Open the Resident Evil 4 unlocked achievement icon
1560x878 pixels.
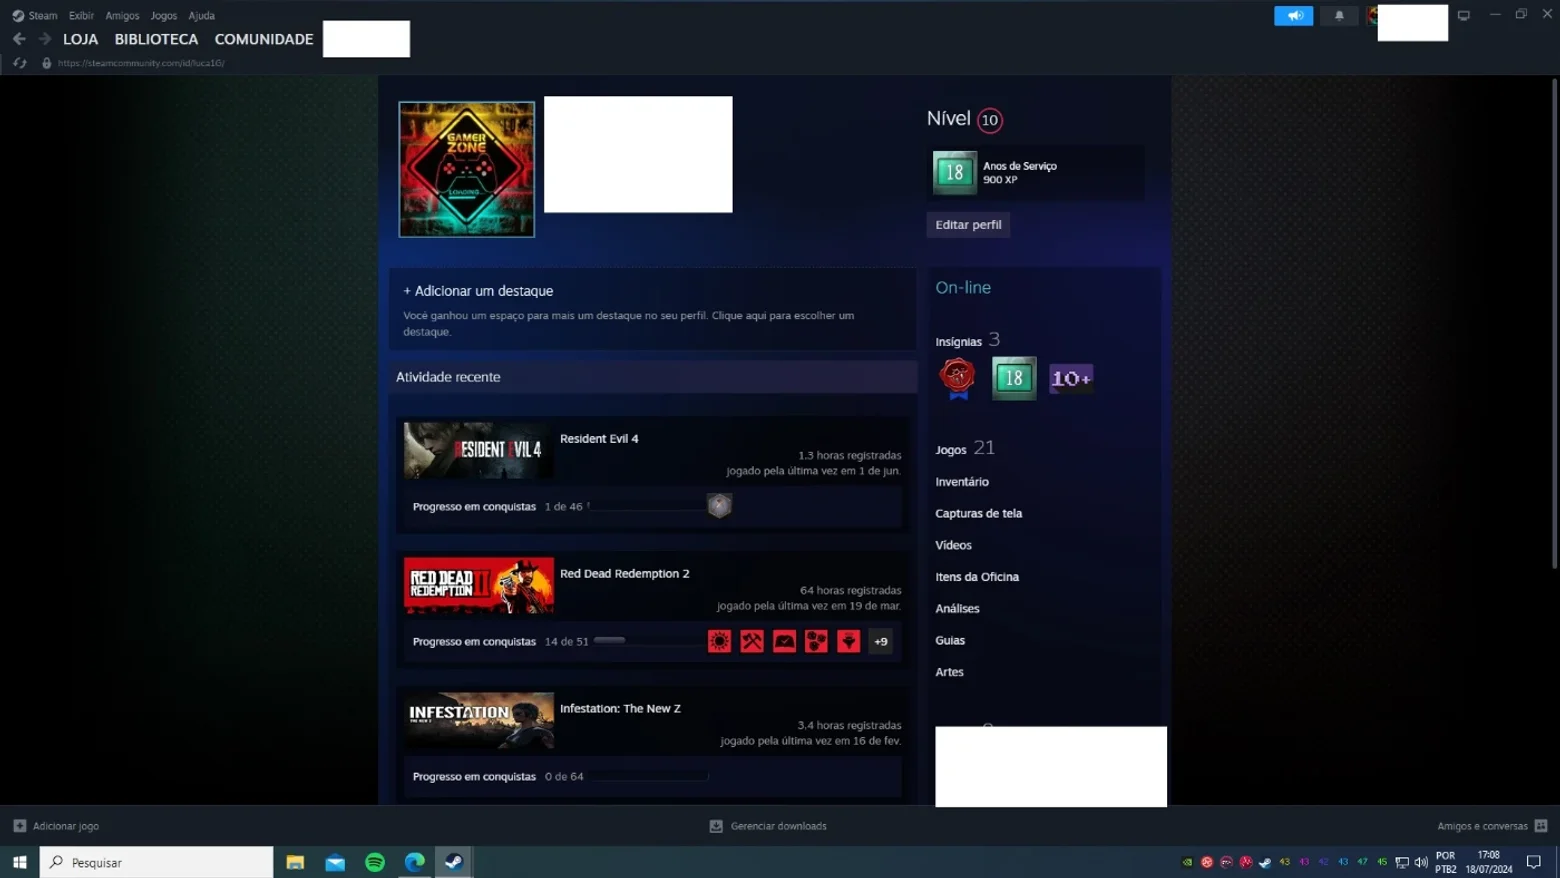click(x=719, y=506)
